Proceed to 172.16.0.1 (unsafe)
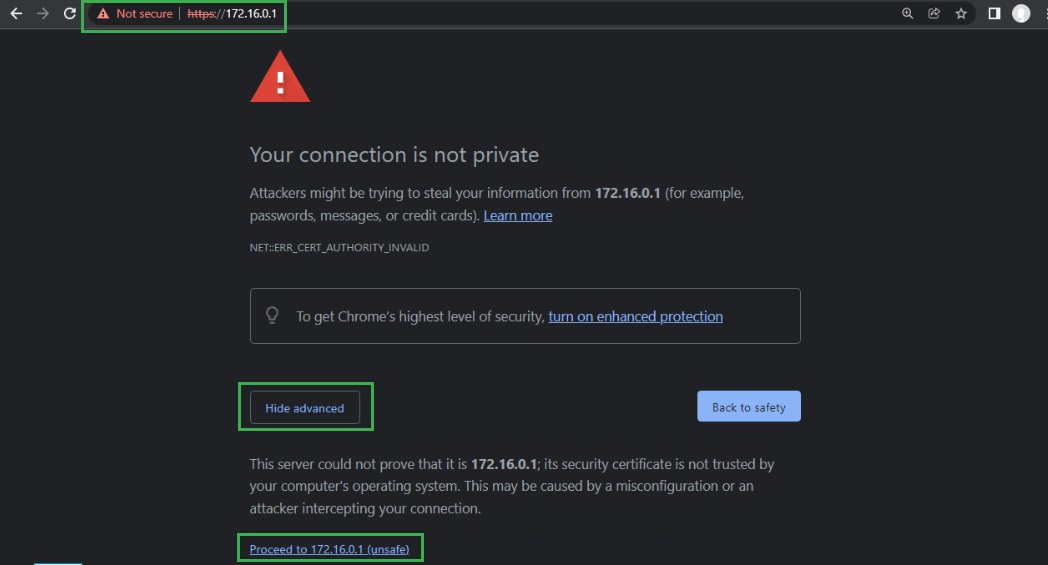Viewport: 1048px width, 565px height. pyautogui.click(x=329, y=549)
